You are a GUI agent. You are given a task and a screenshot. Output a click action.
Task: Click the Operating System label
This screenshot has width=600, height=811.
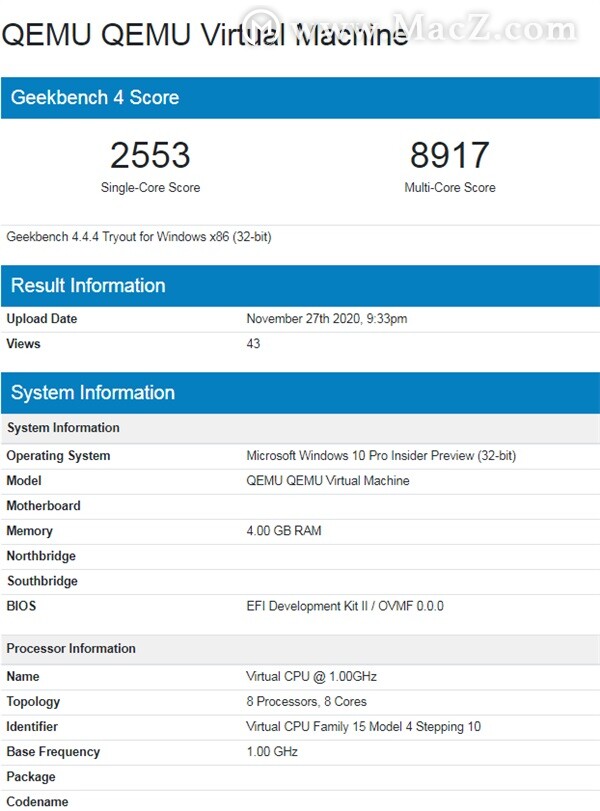pos(58,456)
